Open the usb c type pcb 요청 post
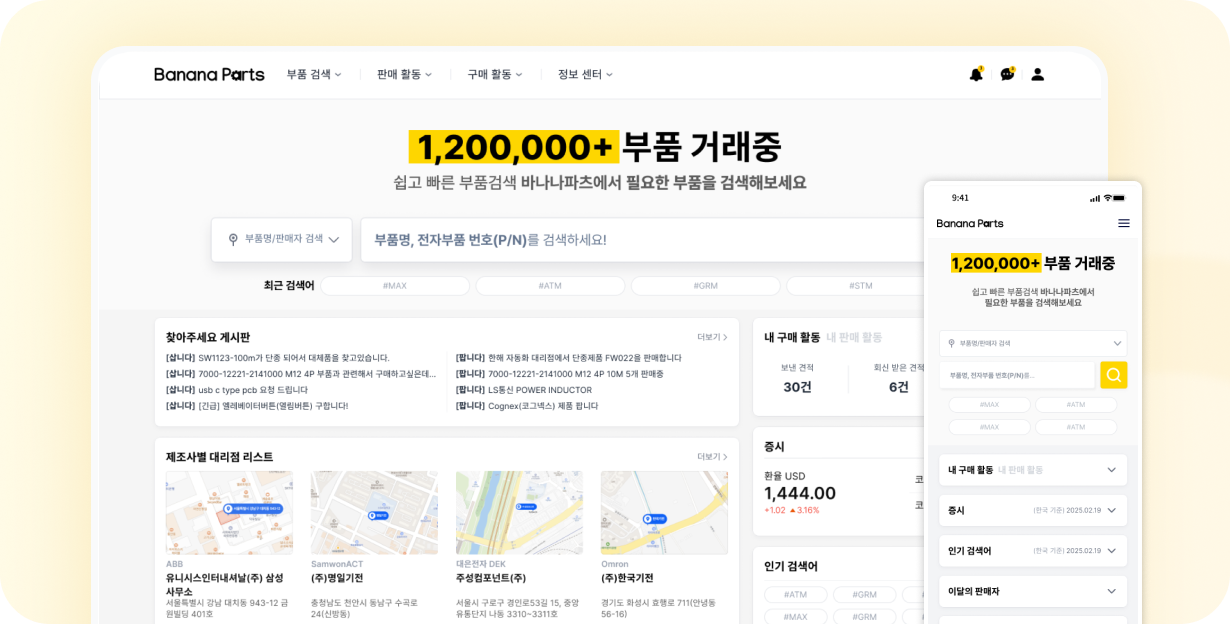Screen dimensions: 1230x624 coord(237,390)
